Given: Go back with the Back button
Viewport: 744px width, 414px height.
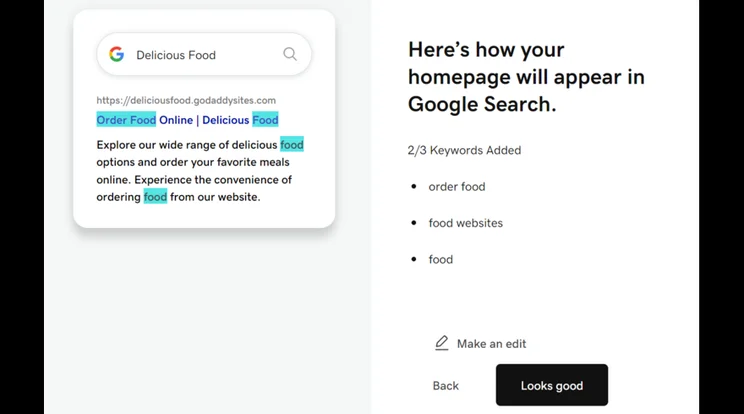Looking at the screenshot, I should pos(446,386).
